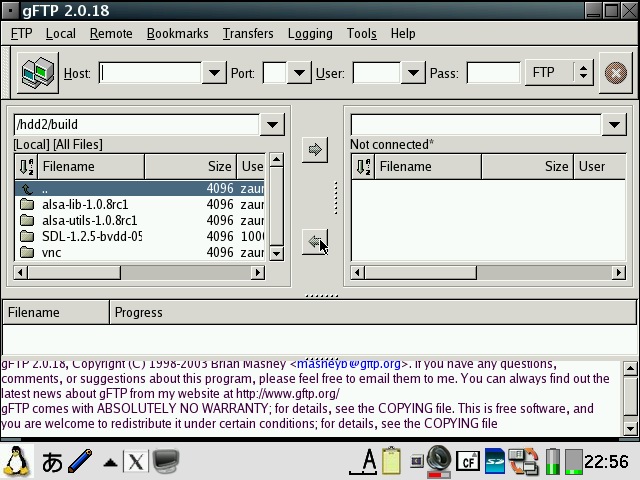This screenshot has height=480, width=640.
Task: Click into the Pass input field
Action: point(493,73)
